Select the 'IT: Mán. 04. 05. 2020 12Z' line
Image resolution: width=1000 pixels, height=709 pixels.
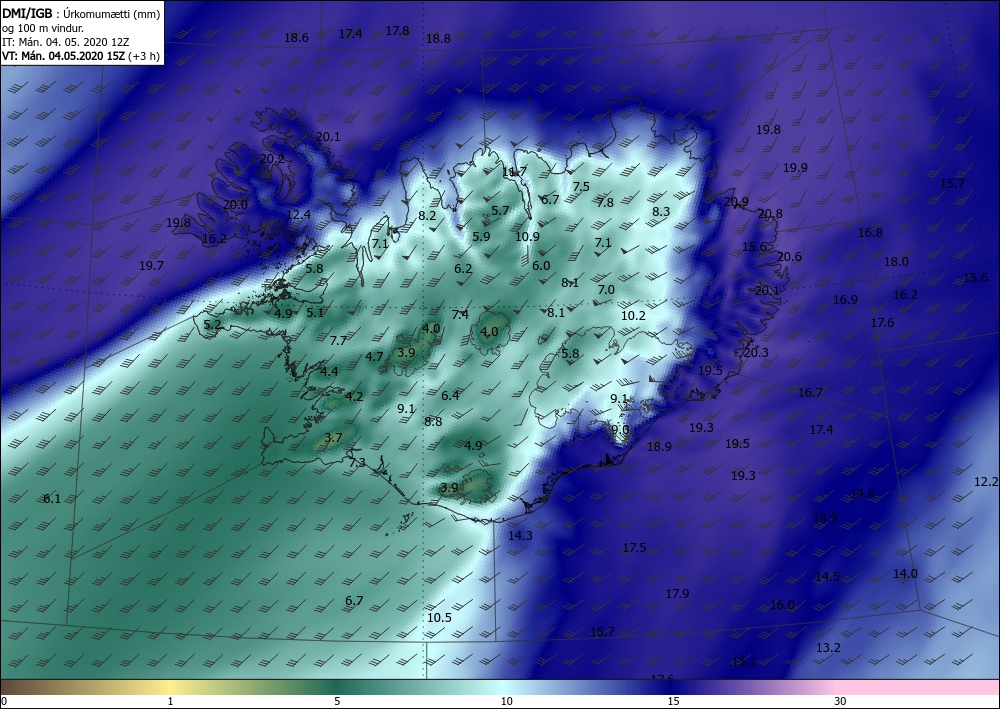(66, 42)
